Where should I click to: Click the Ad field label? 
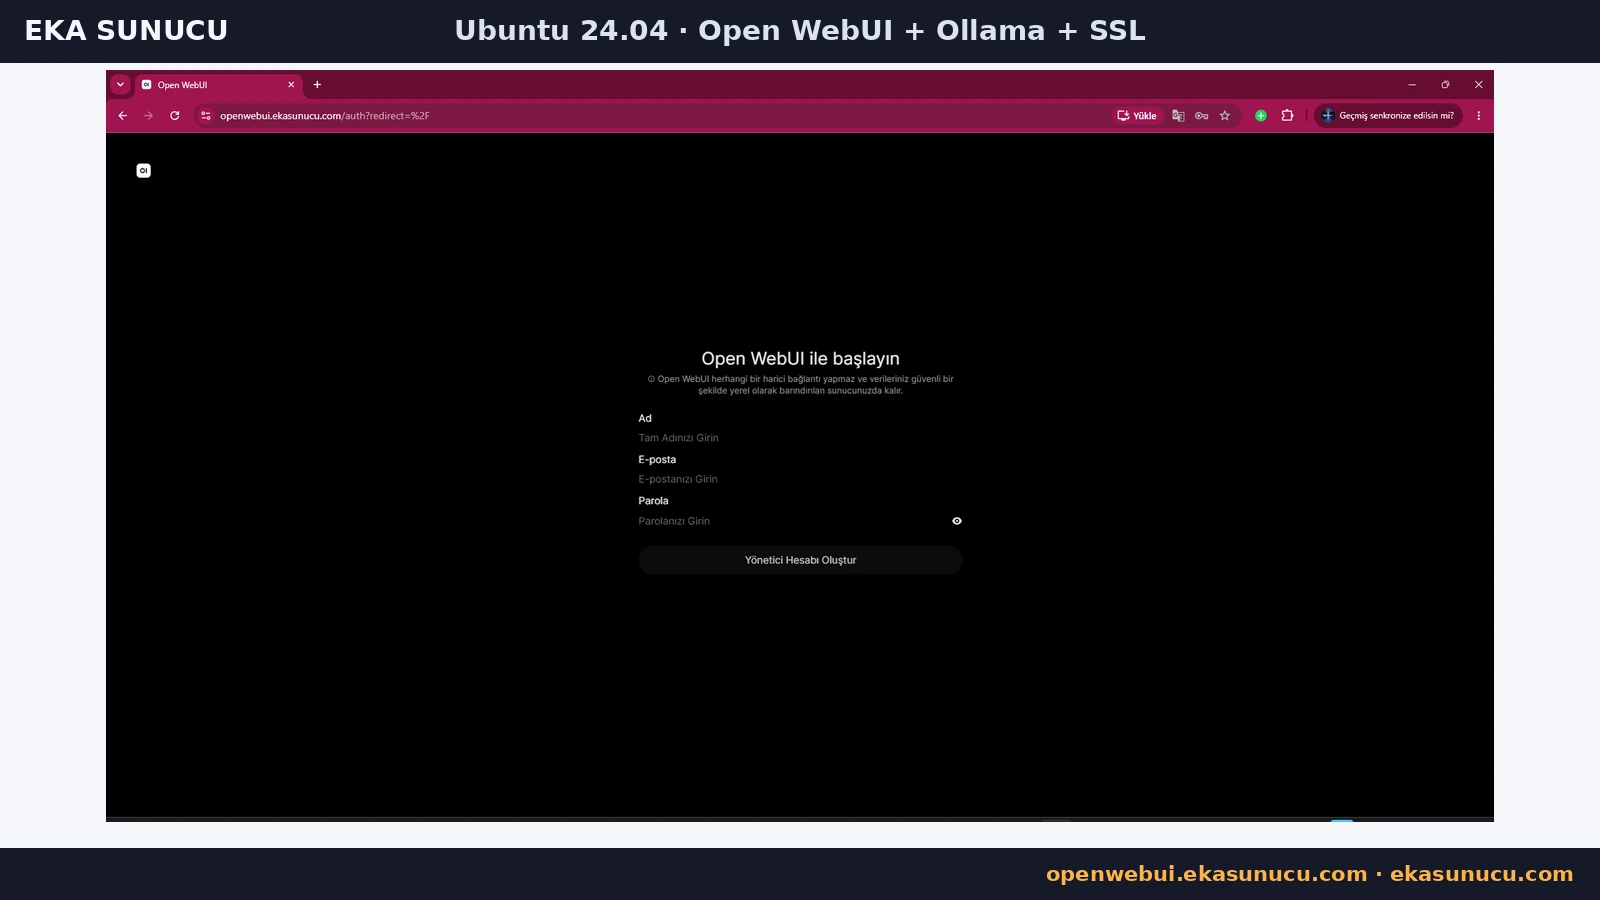click(645, 419)
